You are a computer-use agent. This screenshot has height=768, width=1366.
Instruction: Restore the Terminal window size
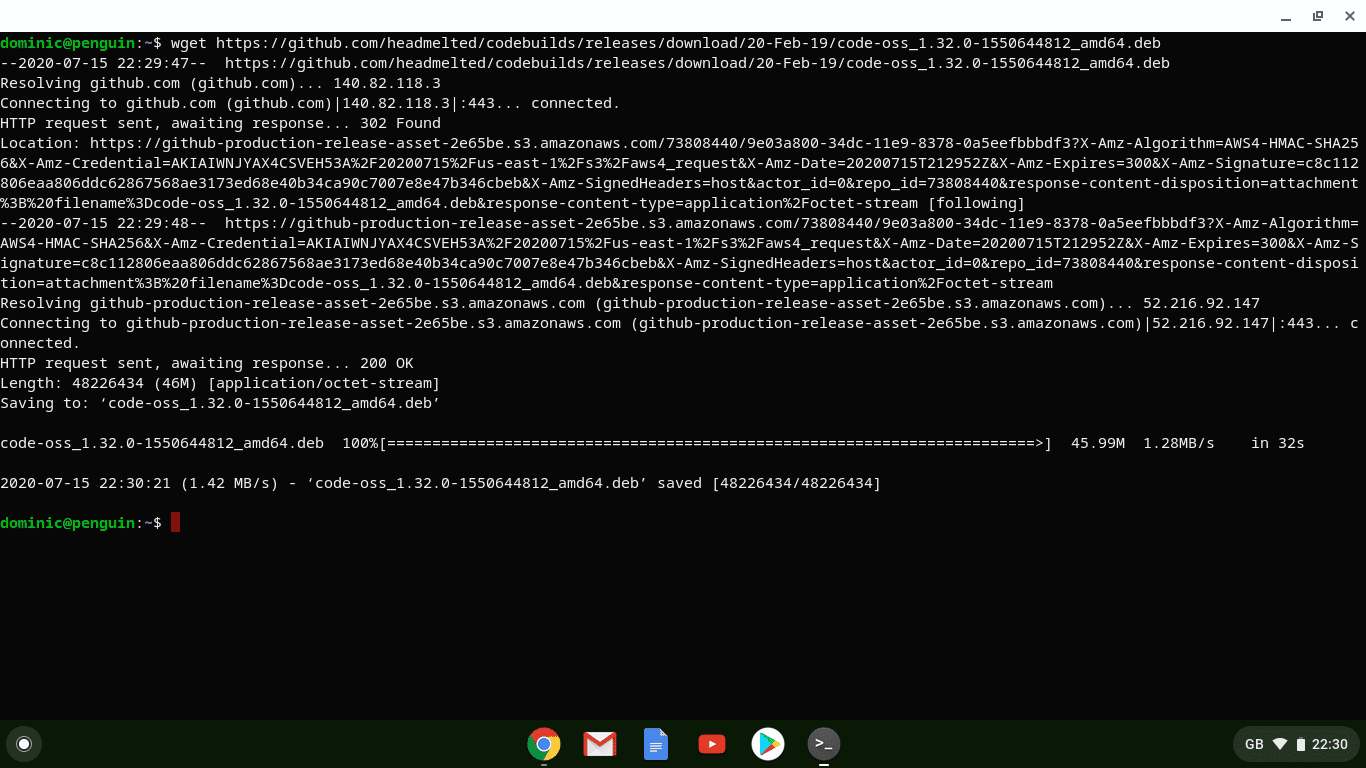coord(1317,17)
